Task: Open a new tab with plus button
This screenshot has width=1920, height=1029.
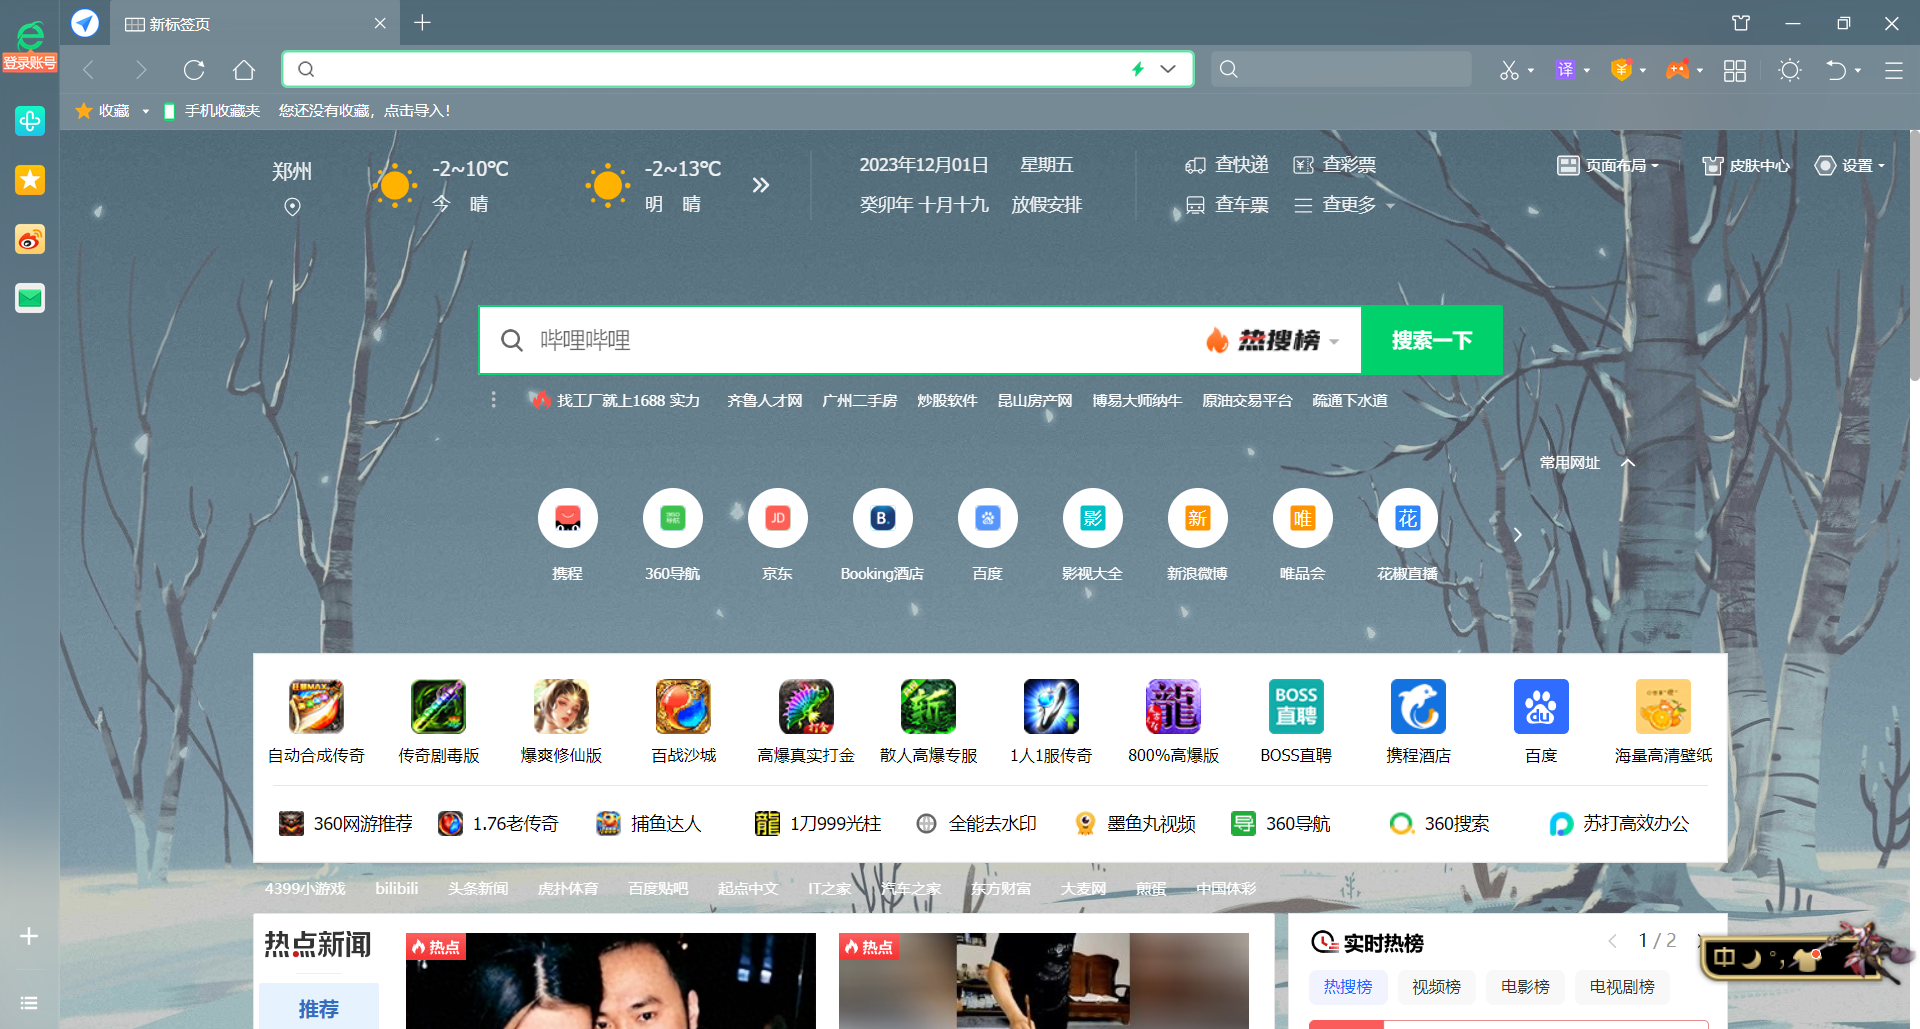Action: (x=422, y=23)
